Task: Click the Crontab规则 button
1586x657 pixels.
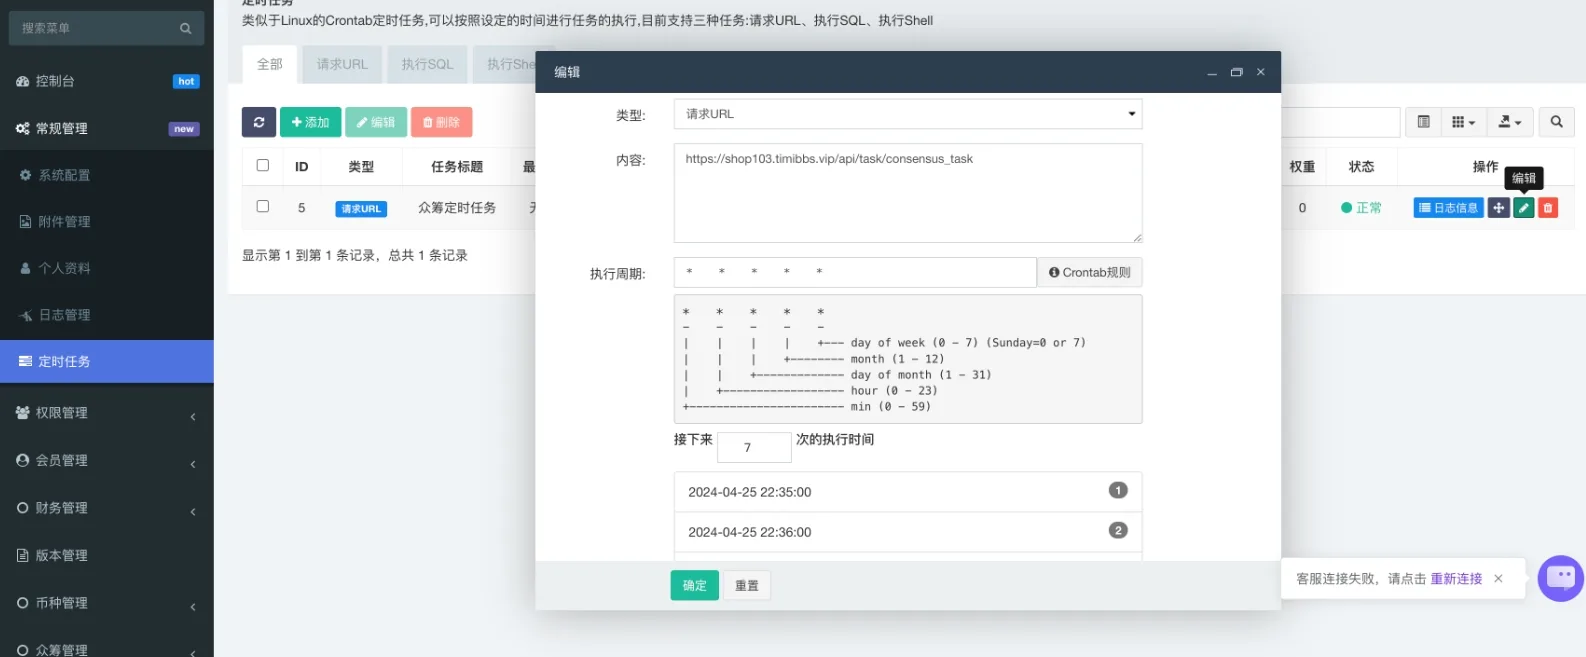Action: click(x=1089, y=272)
